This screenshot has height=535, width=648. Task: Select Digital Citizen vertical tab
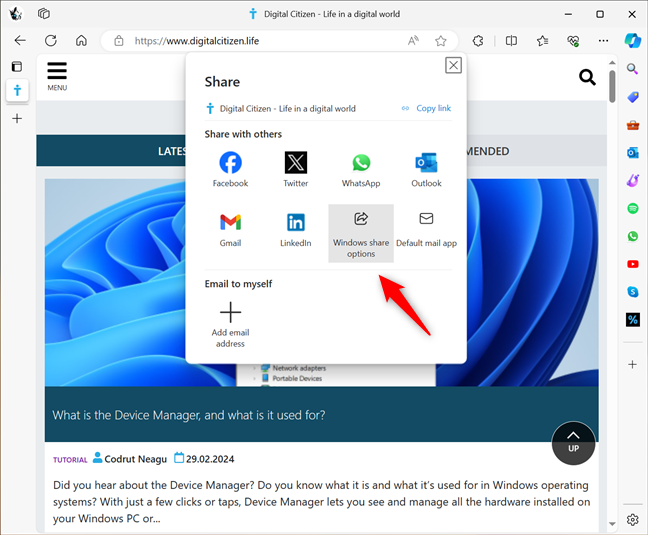pos(17,90)
